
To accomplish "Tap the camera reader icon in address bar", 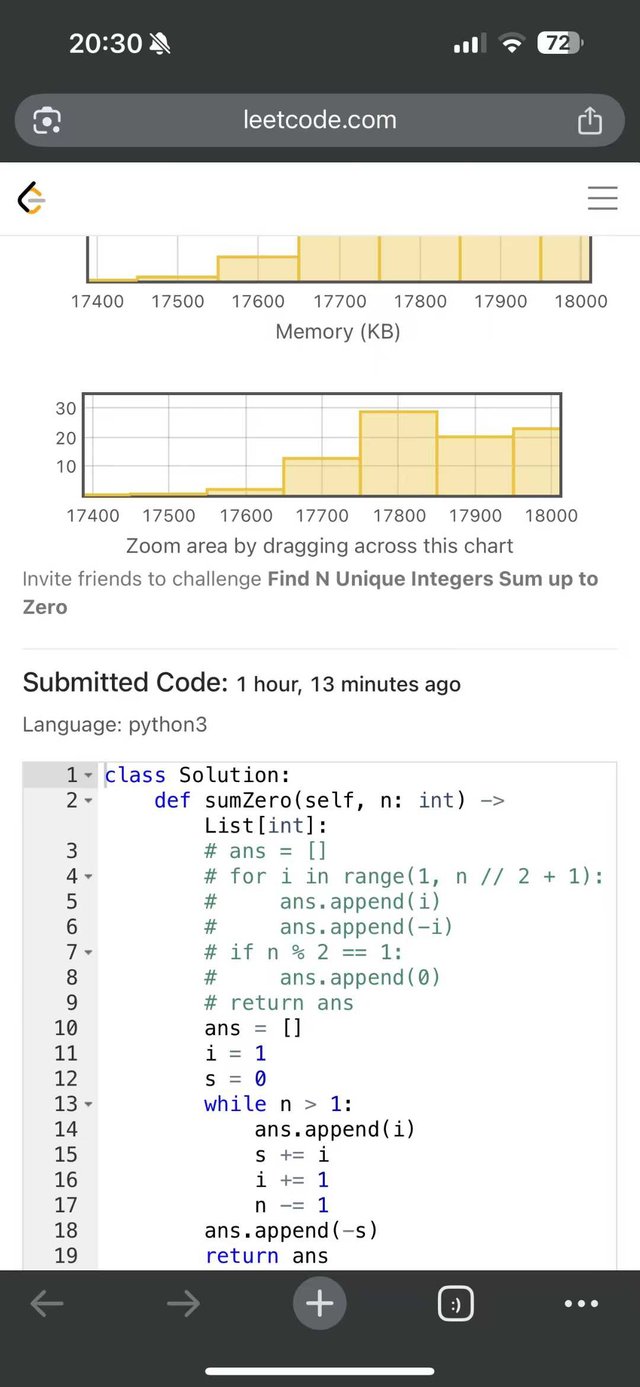I will click(47, 121).
